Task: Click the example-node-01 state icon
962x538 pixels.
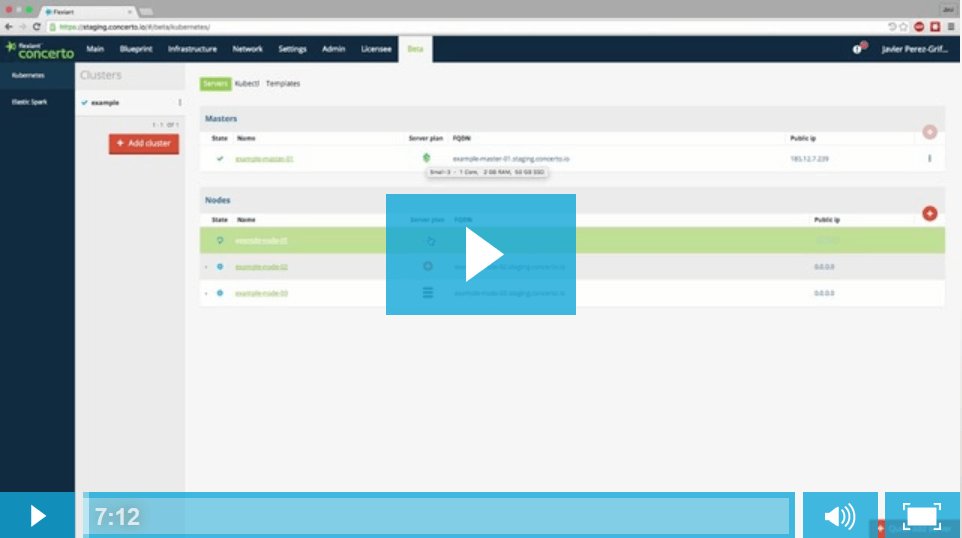Action: 220,240
